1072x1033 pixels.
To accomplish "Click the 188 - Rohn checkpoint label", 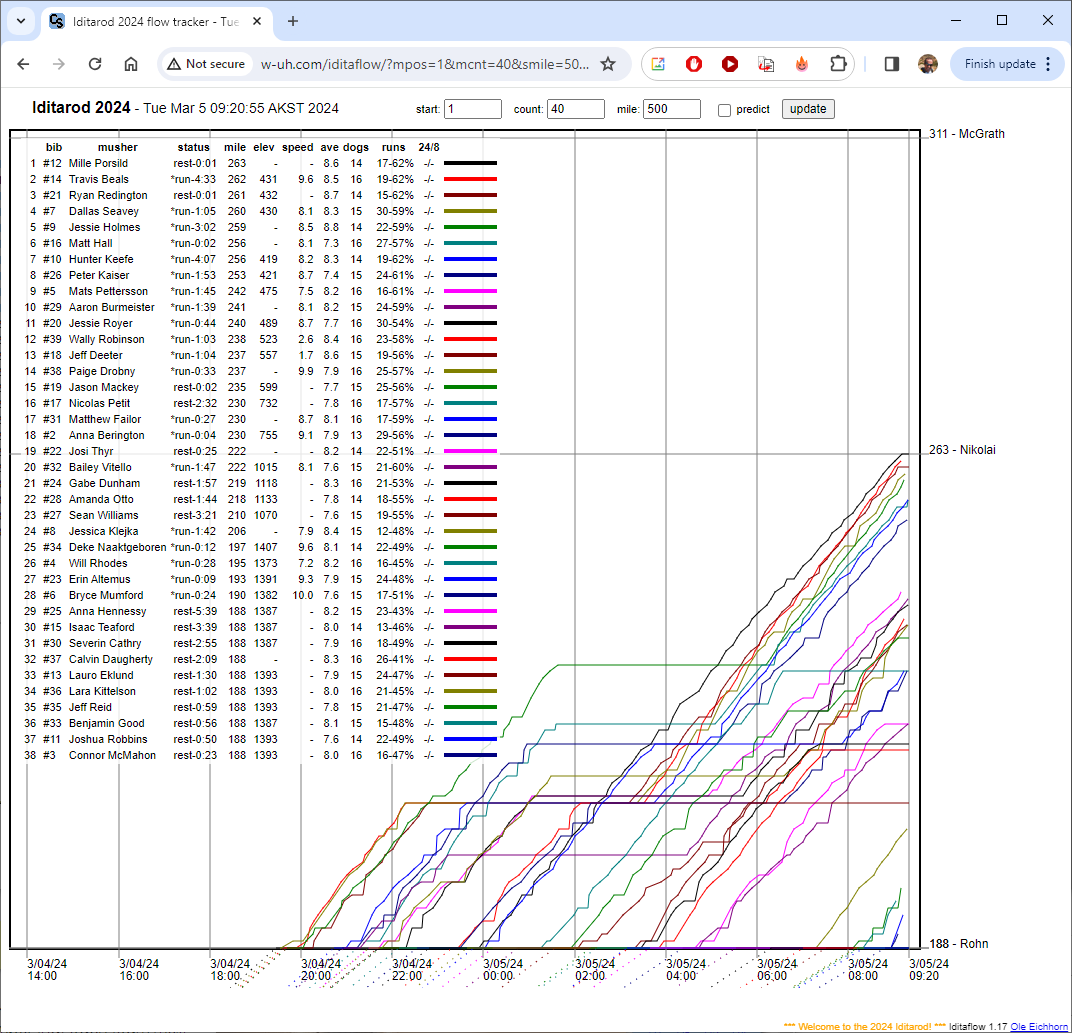I will pyautogui.click(x=959, y=944).
